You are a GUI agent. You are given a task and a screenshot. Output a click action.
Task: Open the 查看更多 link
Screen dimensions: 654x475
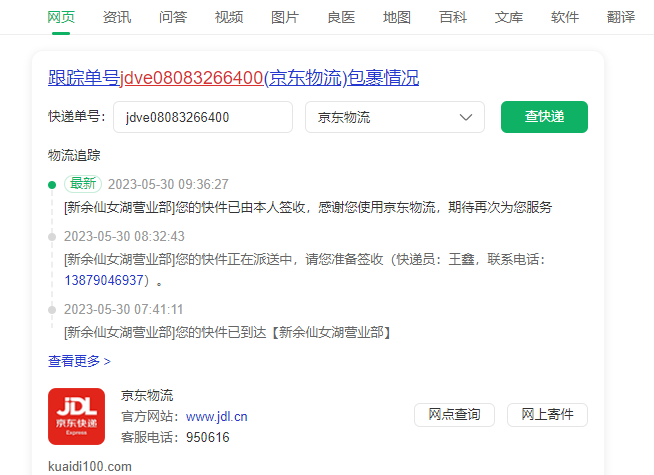(x=79, y=361)
